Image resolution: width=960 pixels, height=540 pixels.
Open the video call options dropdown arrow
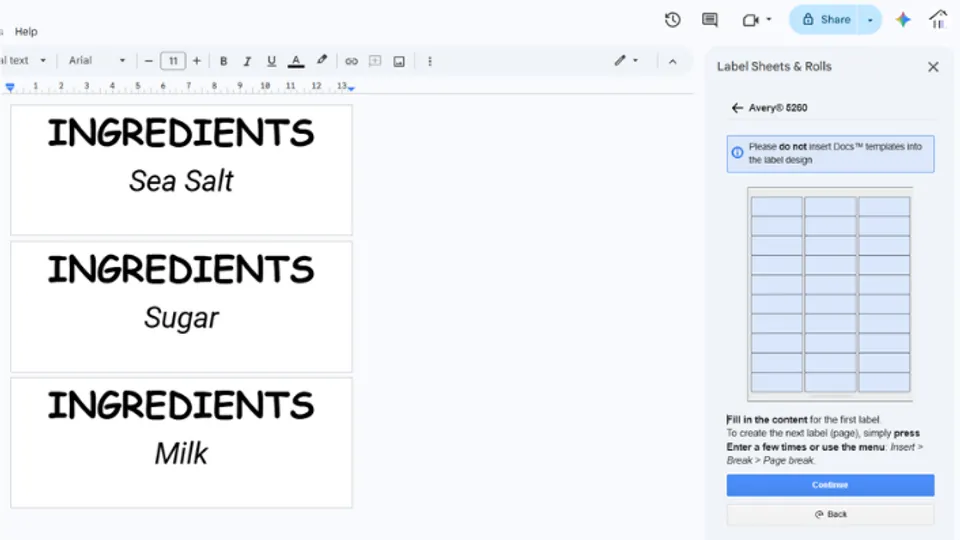coord(769,20)
